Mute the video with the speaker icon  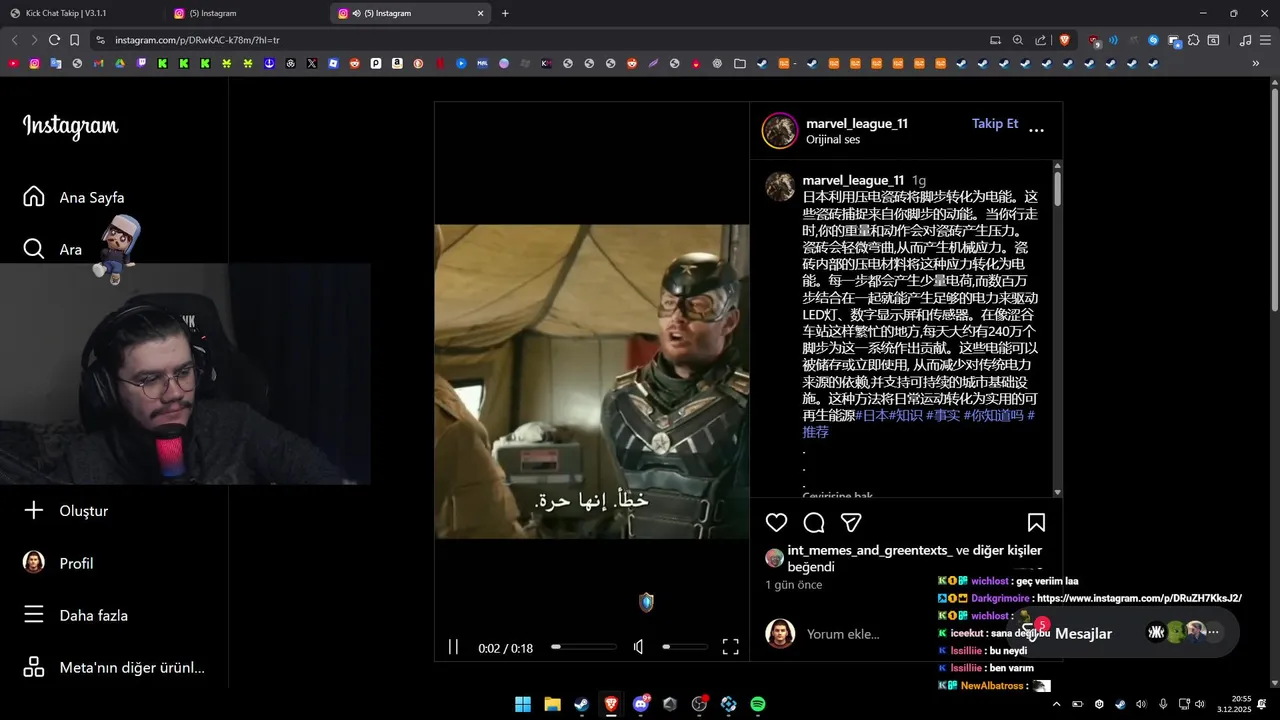click(638, 647)
